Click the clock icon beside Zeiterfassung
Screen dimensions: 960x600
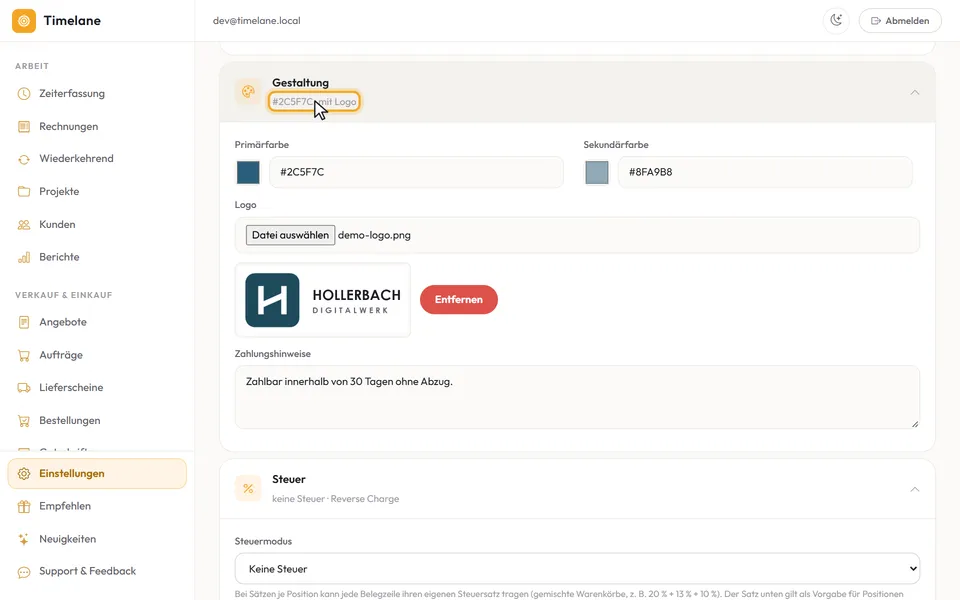pos(24,94)
